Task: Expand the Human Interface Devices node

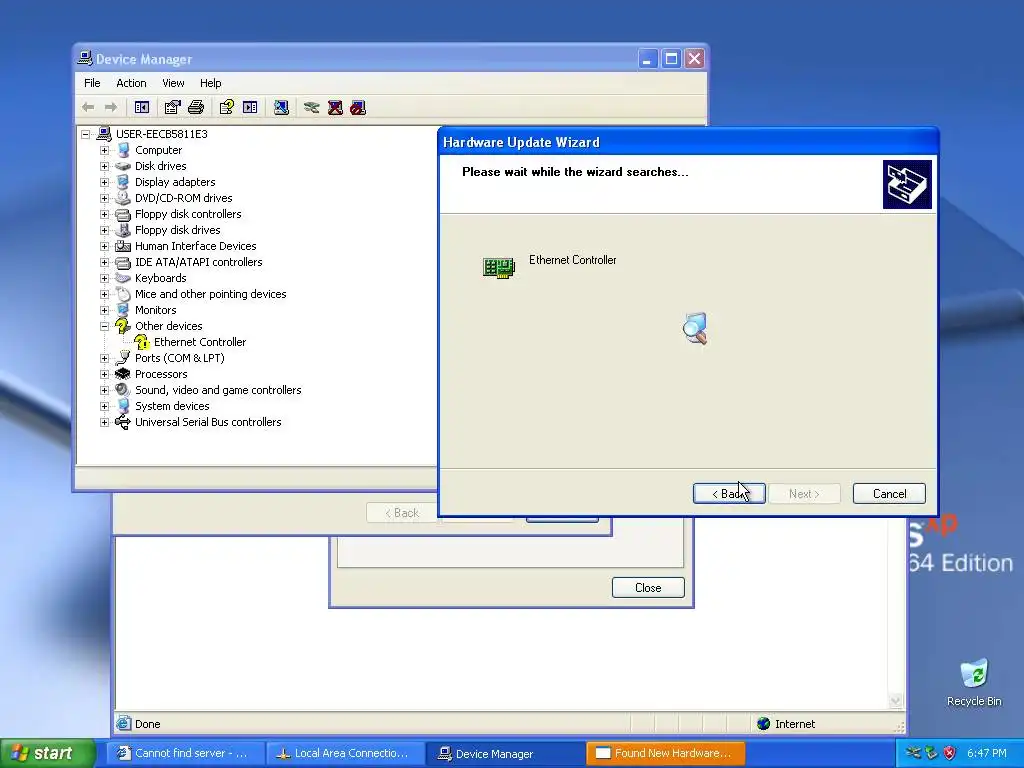Action: click(104, 246)
